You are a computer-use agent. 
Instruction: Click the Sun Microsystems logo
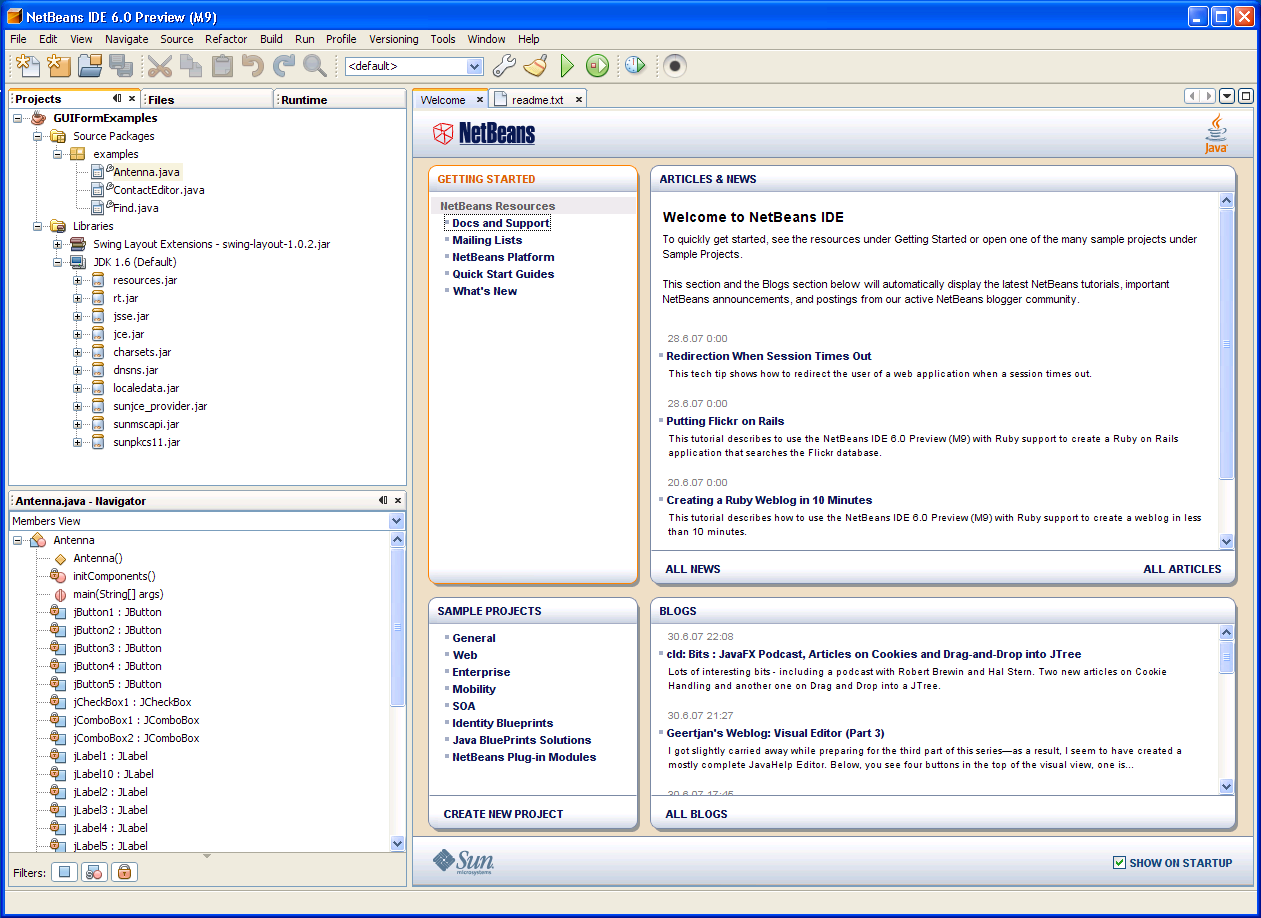(x=463, y=862)
